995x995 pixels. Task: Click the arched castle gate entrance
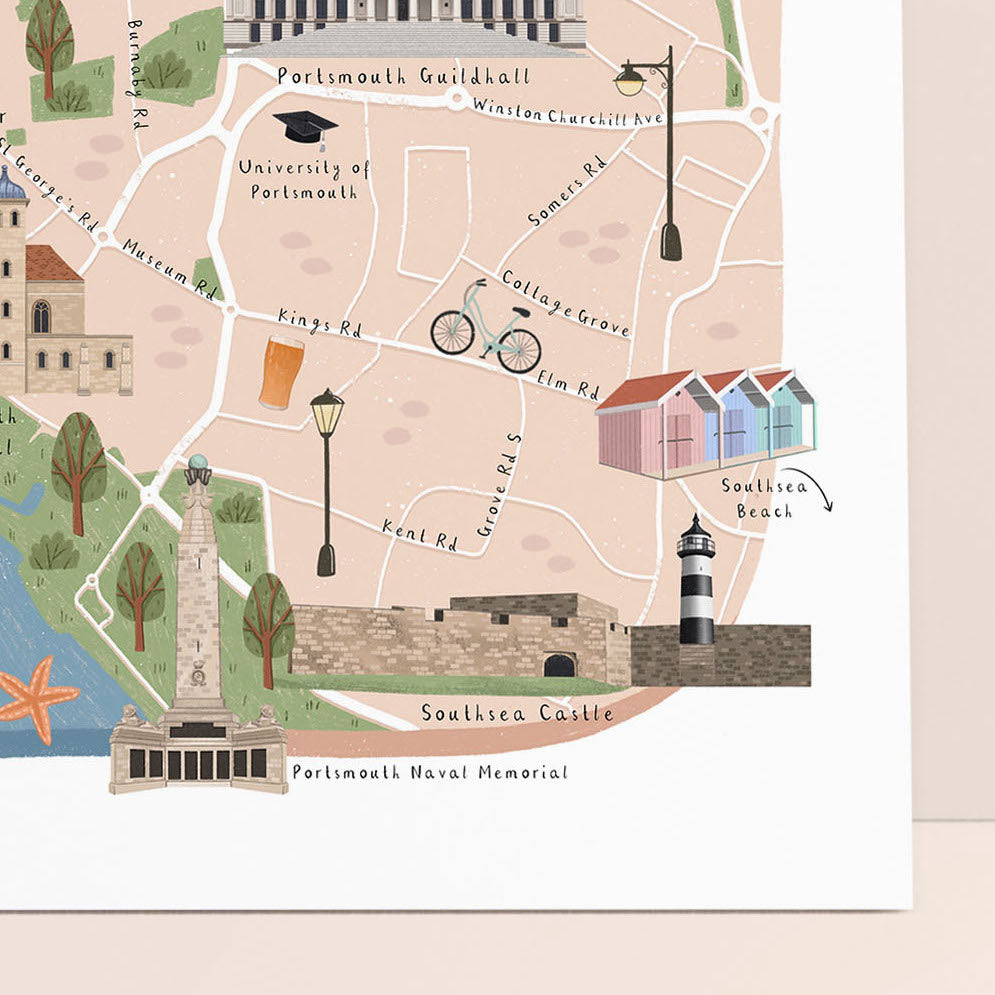point(559,666)
